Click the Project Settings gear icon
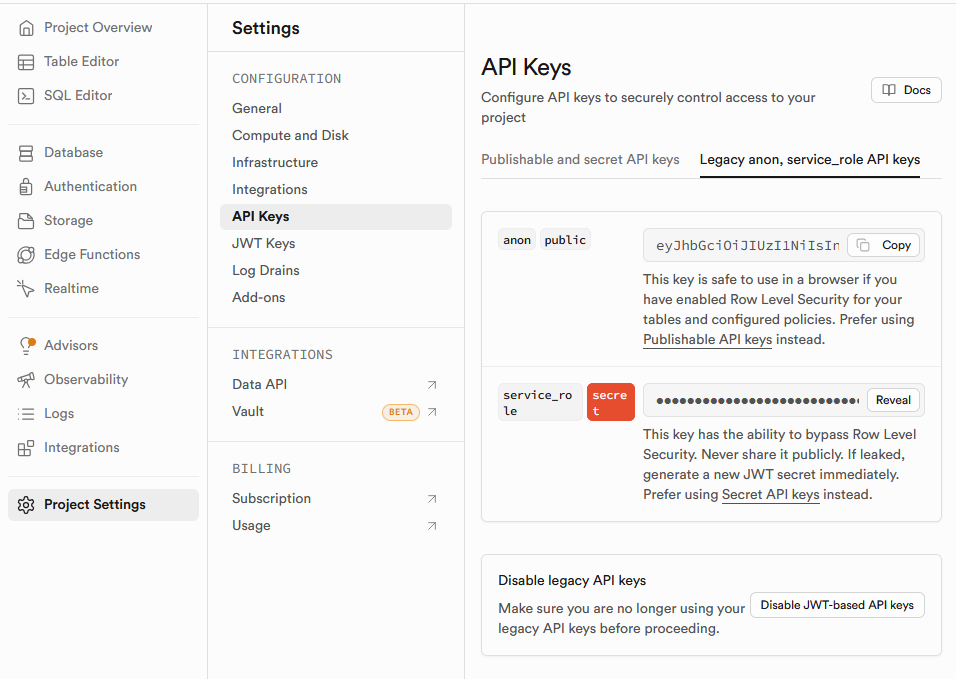 pos(26,505)
